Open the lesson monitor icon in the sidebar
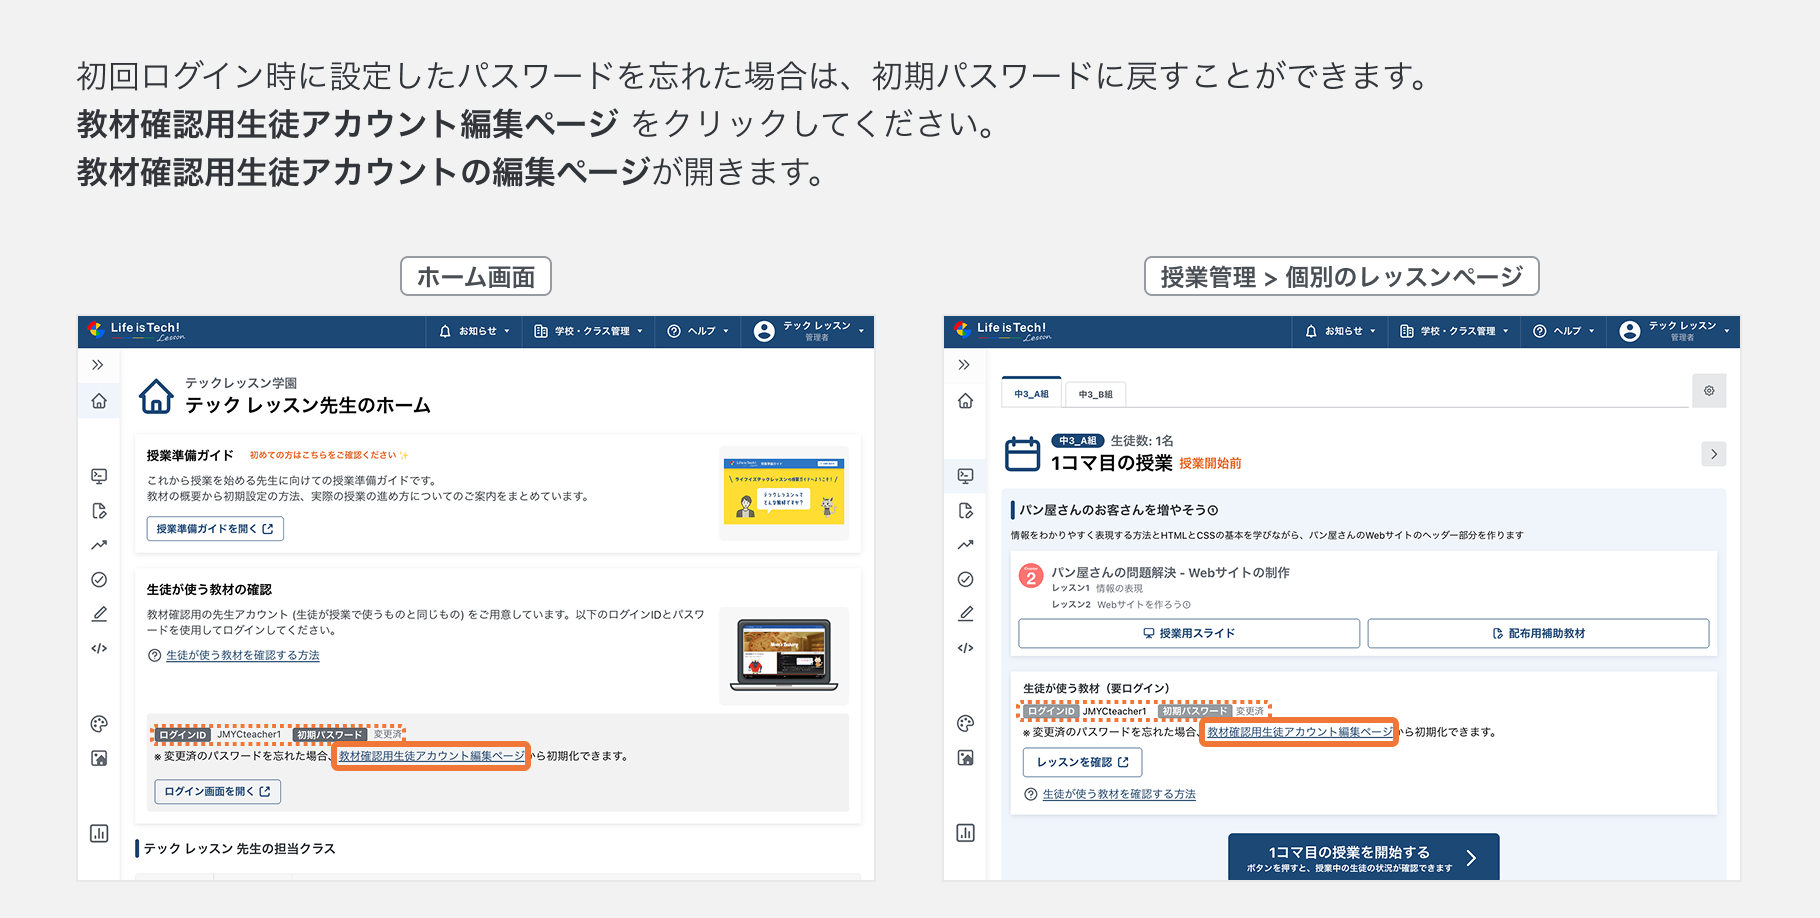The width and height of the screenshot is (1820, 918). coord(99,476)
